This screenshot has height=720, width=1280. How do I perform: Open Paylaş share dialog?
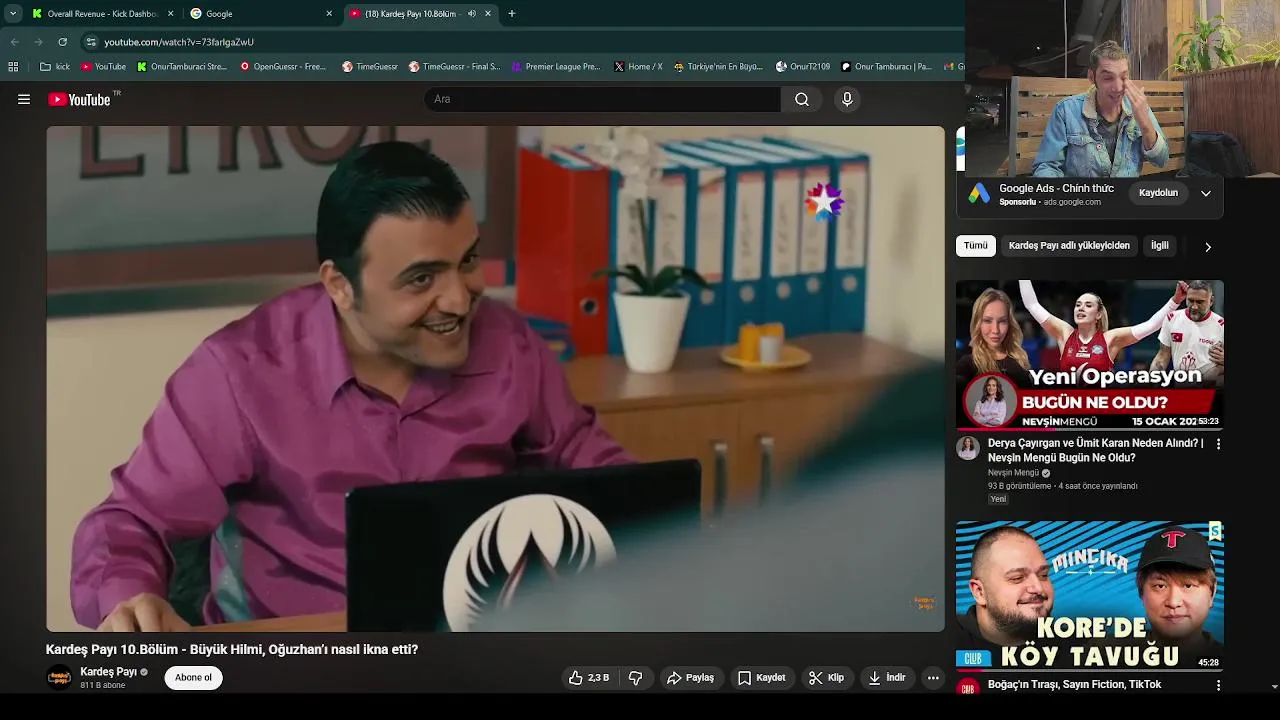pos(690,678)
